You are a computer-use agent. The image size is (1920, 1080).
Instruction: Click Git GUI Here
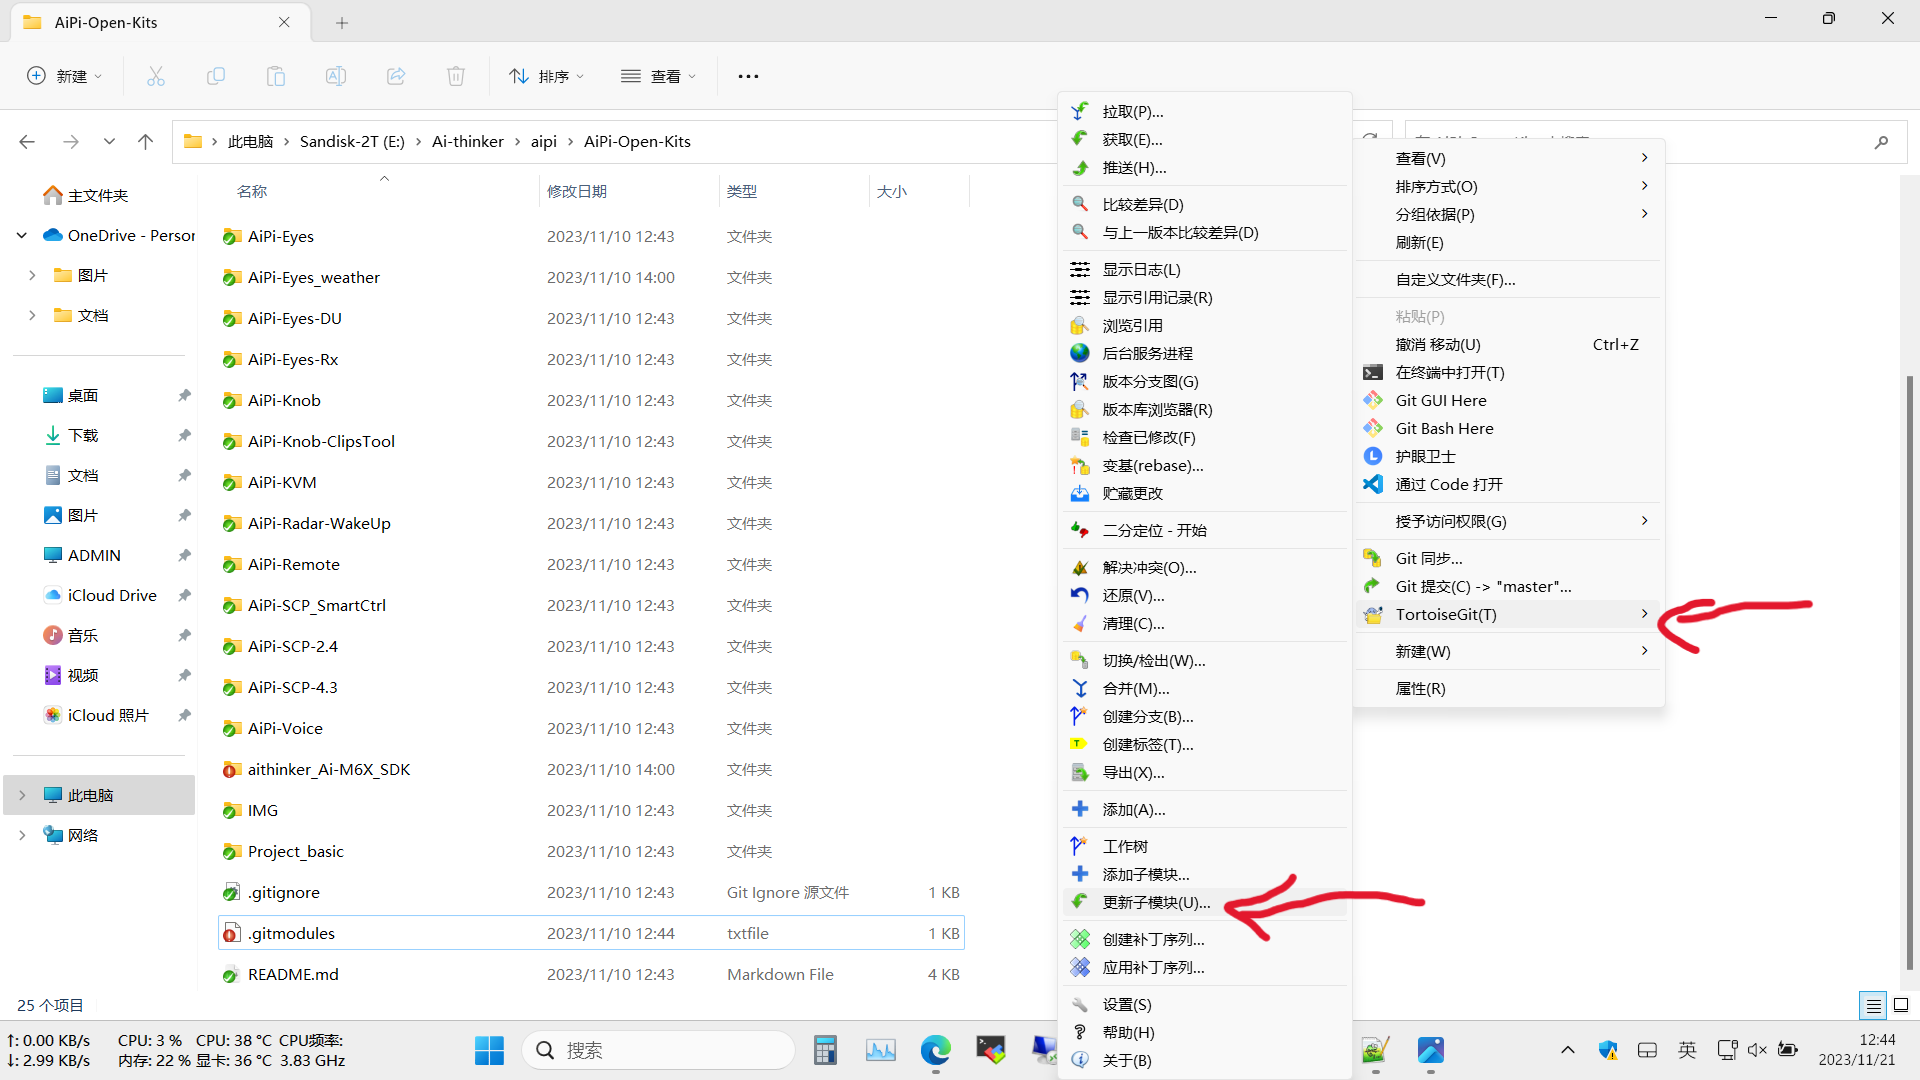[x=1508, y=400]
